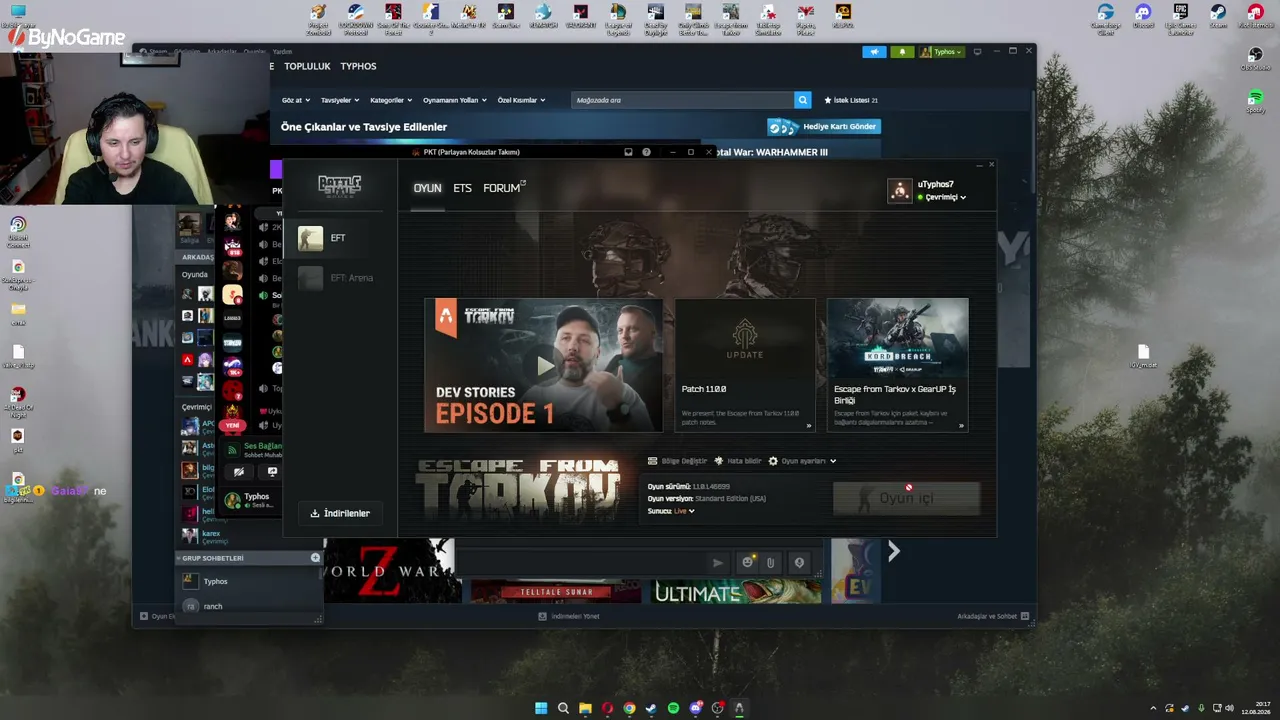Click the image icon in the PKT window title bar
1280x720 pixels.
click(x=628, y=152)
